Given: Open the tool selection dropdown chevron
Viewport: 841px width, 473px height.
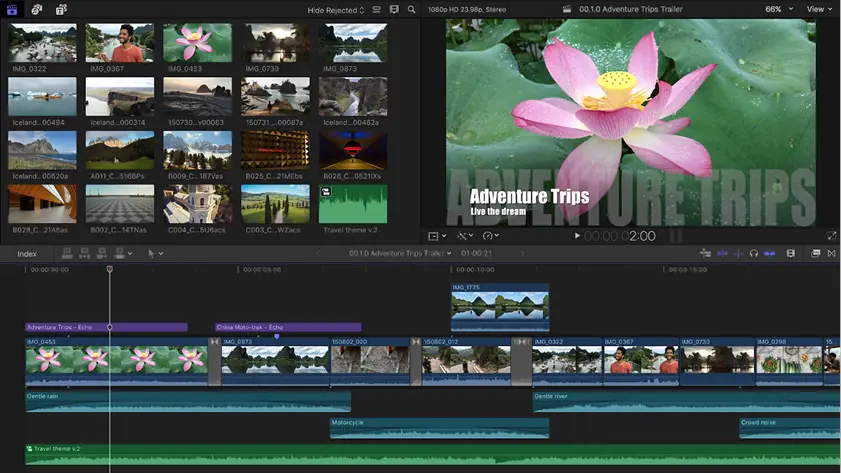Looking at the screenshot, I should [161, 254].
